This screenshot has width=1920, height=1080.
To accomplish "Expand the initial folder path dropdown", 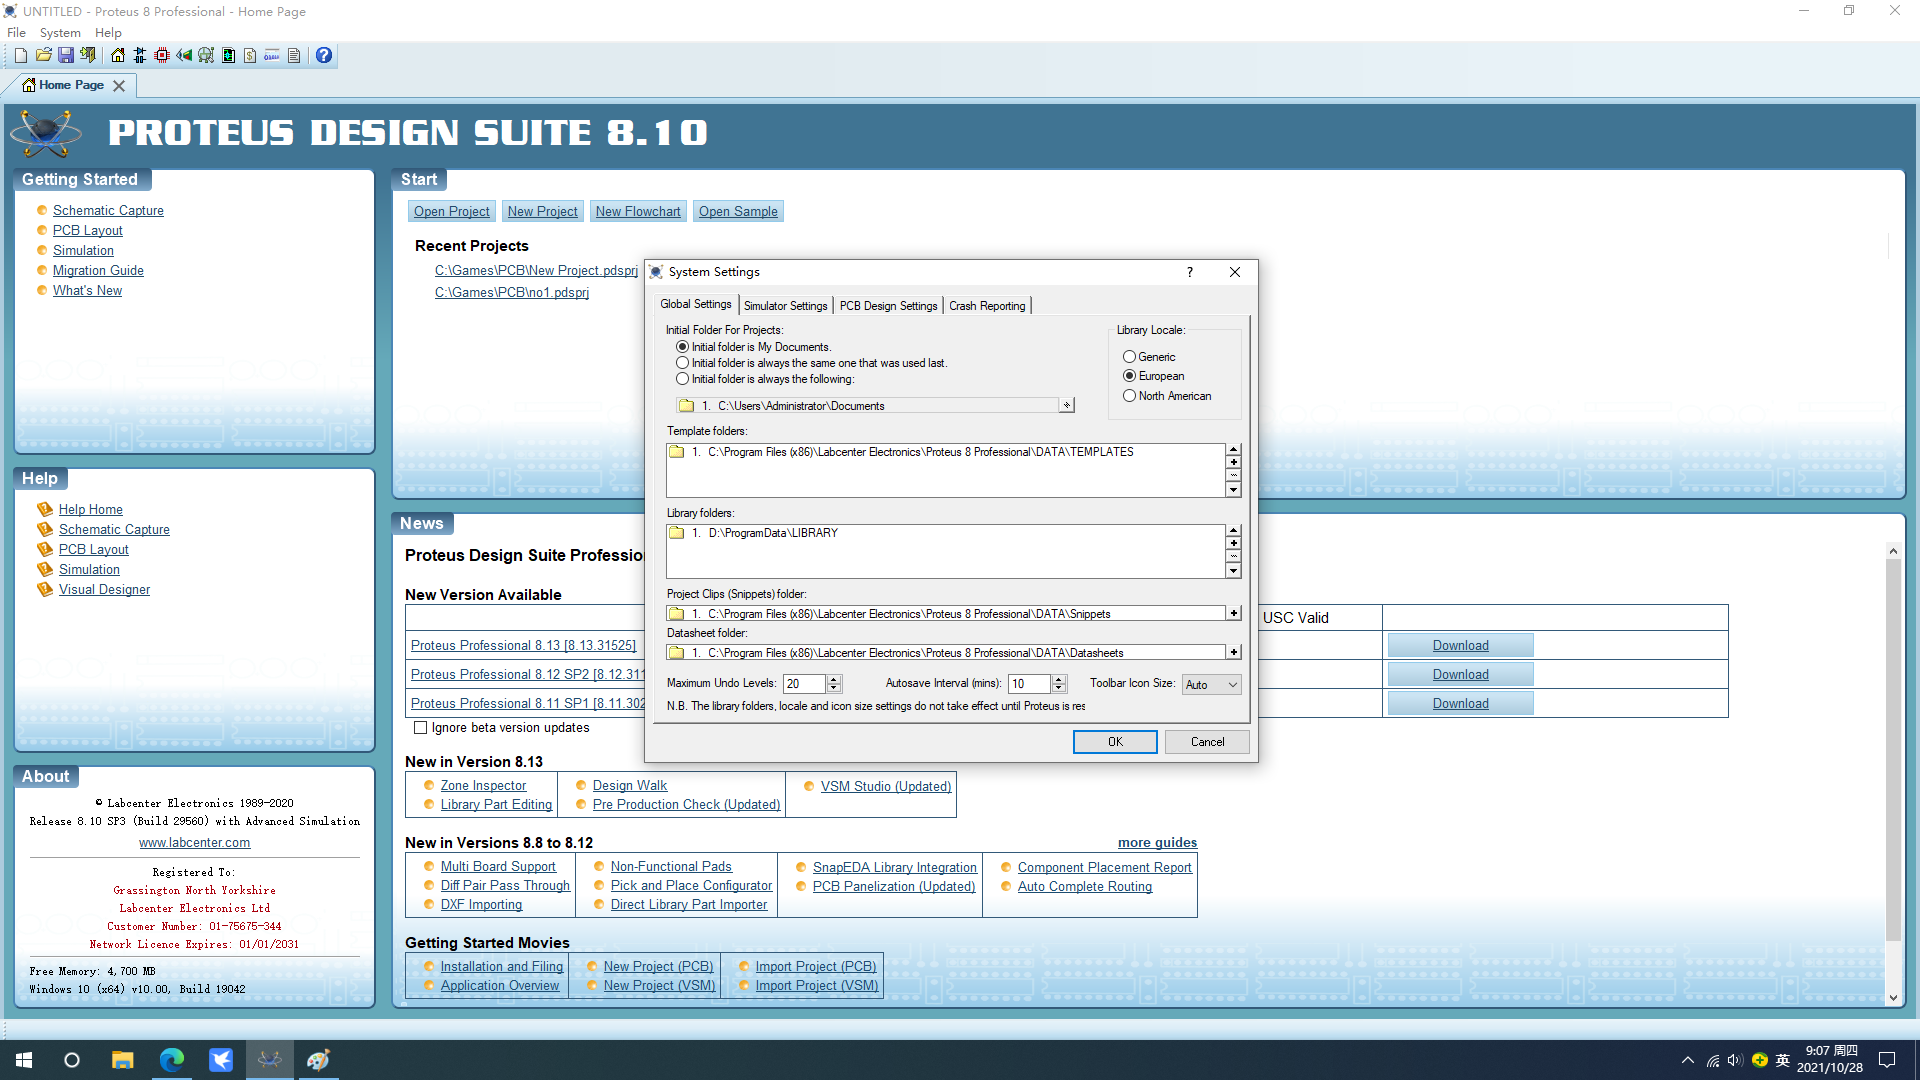I will [1067, 406].
